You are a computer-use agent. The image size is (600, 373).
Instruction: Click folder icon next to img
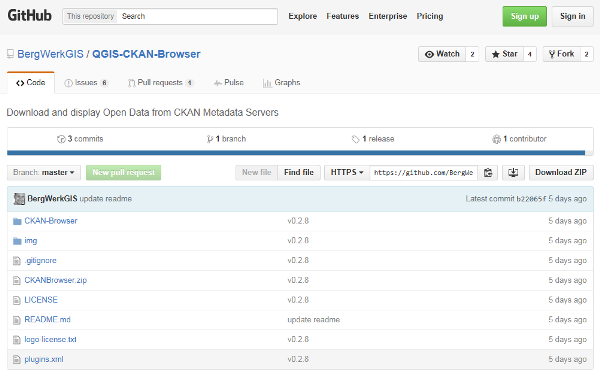(17, 241)
